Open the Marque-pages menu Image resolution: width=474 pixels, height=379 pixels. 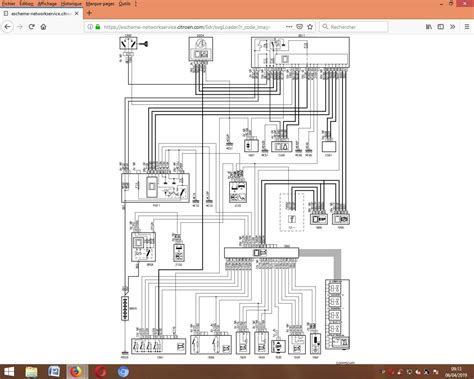point(100,3)
